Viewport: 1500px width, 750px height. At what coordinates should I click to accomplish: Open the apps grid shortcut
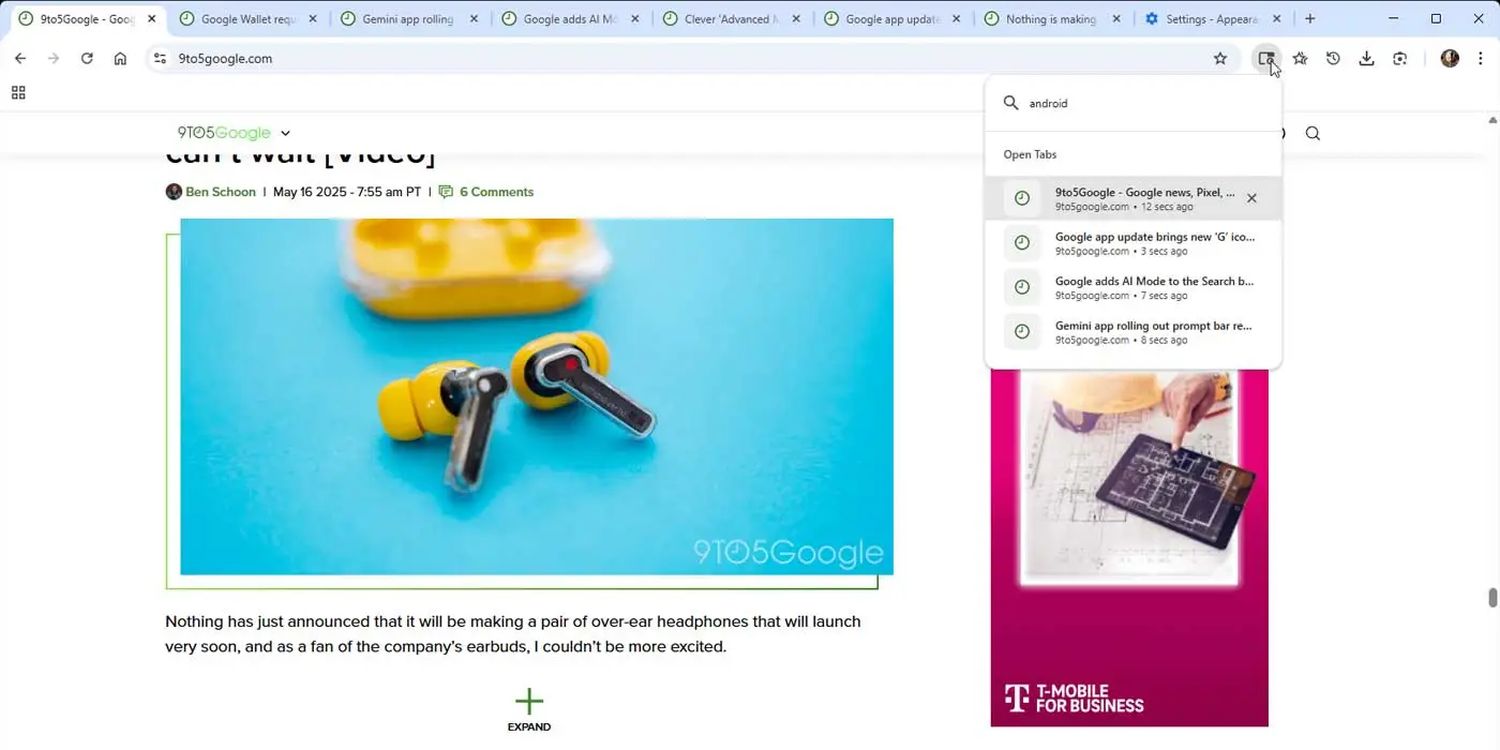(x=18, y=93)
